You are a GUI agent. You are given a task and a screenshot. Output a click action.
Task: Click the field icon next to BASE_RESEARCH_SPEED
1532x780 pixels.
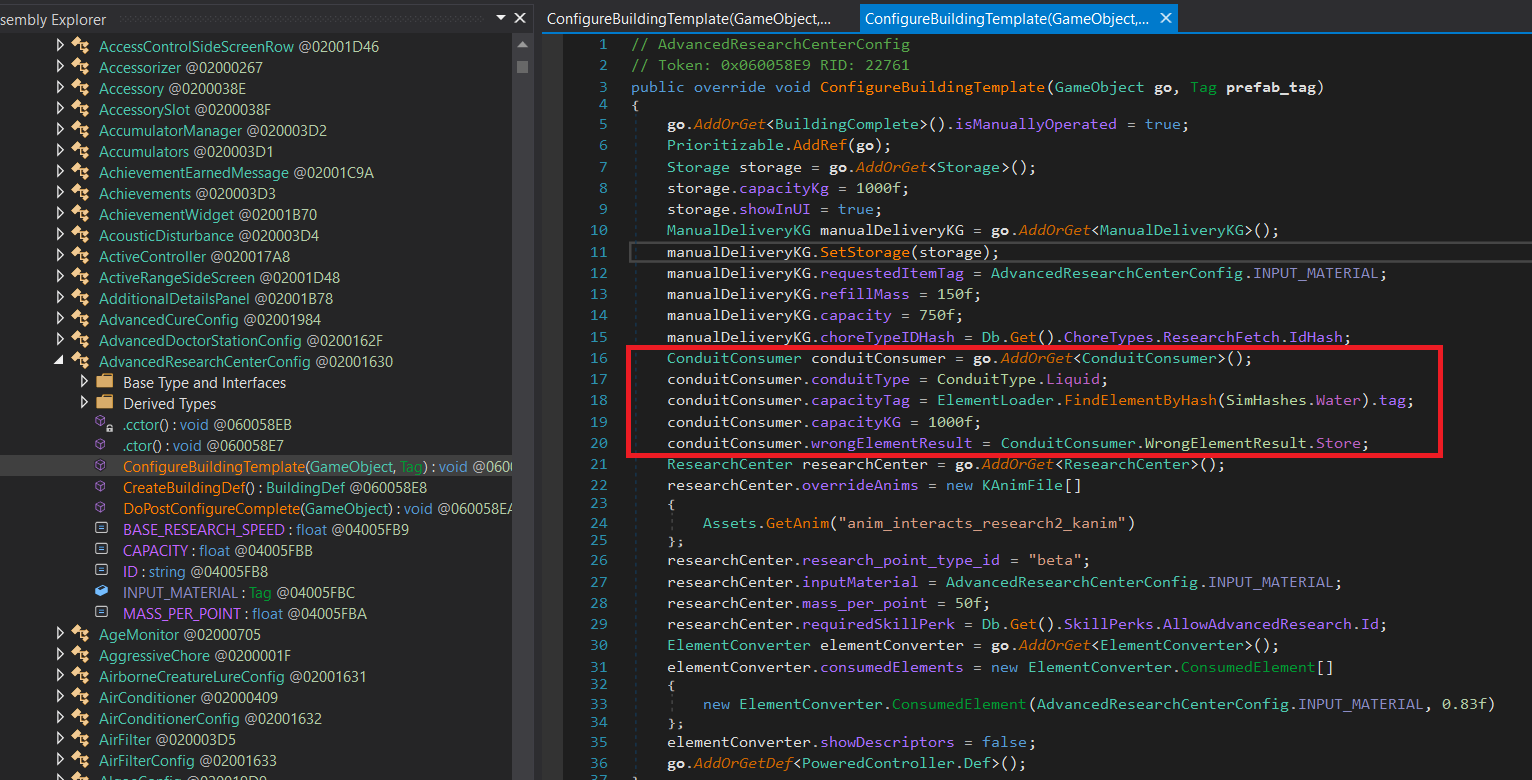click(x=101, y=529)
